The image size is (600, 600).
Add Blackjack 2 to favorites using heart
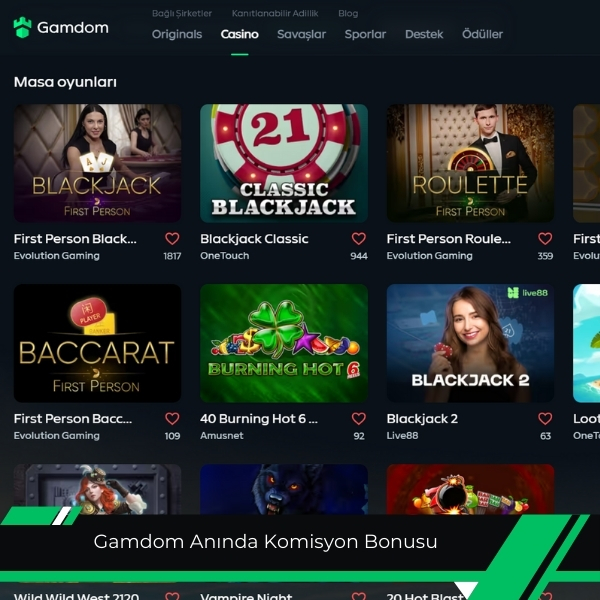[545, 419]
